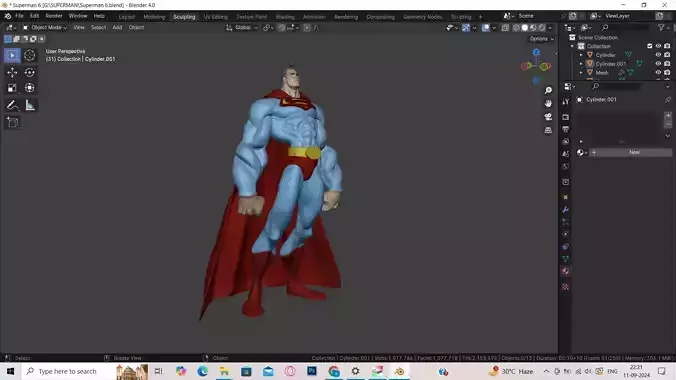Viewport: 676px width, 380px height.
Task: Open the overlays options dropdown arrow
Action: pos(494,28)
